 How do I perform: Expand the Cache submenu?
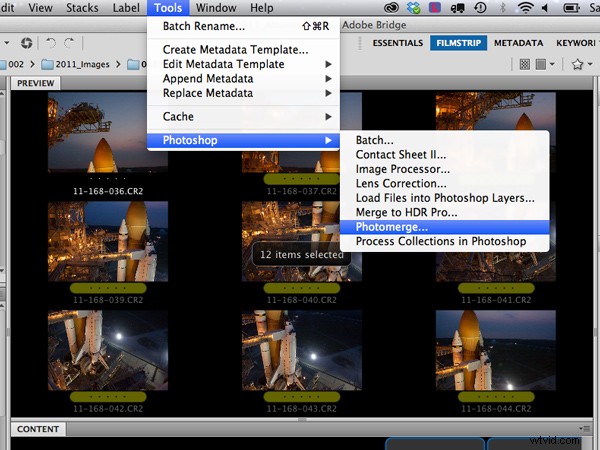coord(243,116)
